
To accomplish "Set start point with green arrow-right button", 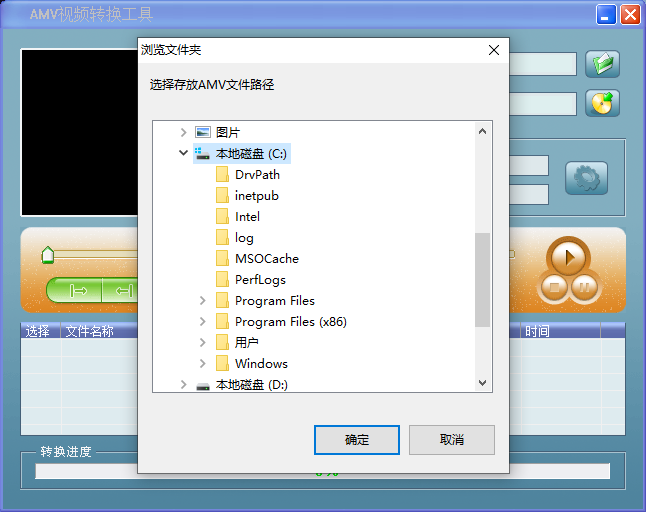I will click(77, 291).
